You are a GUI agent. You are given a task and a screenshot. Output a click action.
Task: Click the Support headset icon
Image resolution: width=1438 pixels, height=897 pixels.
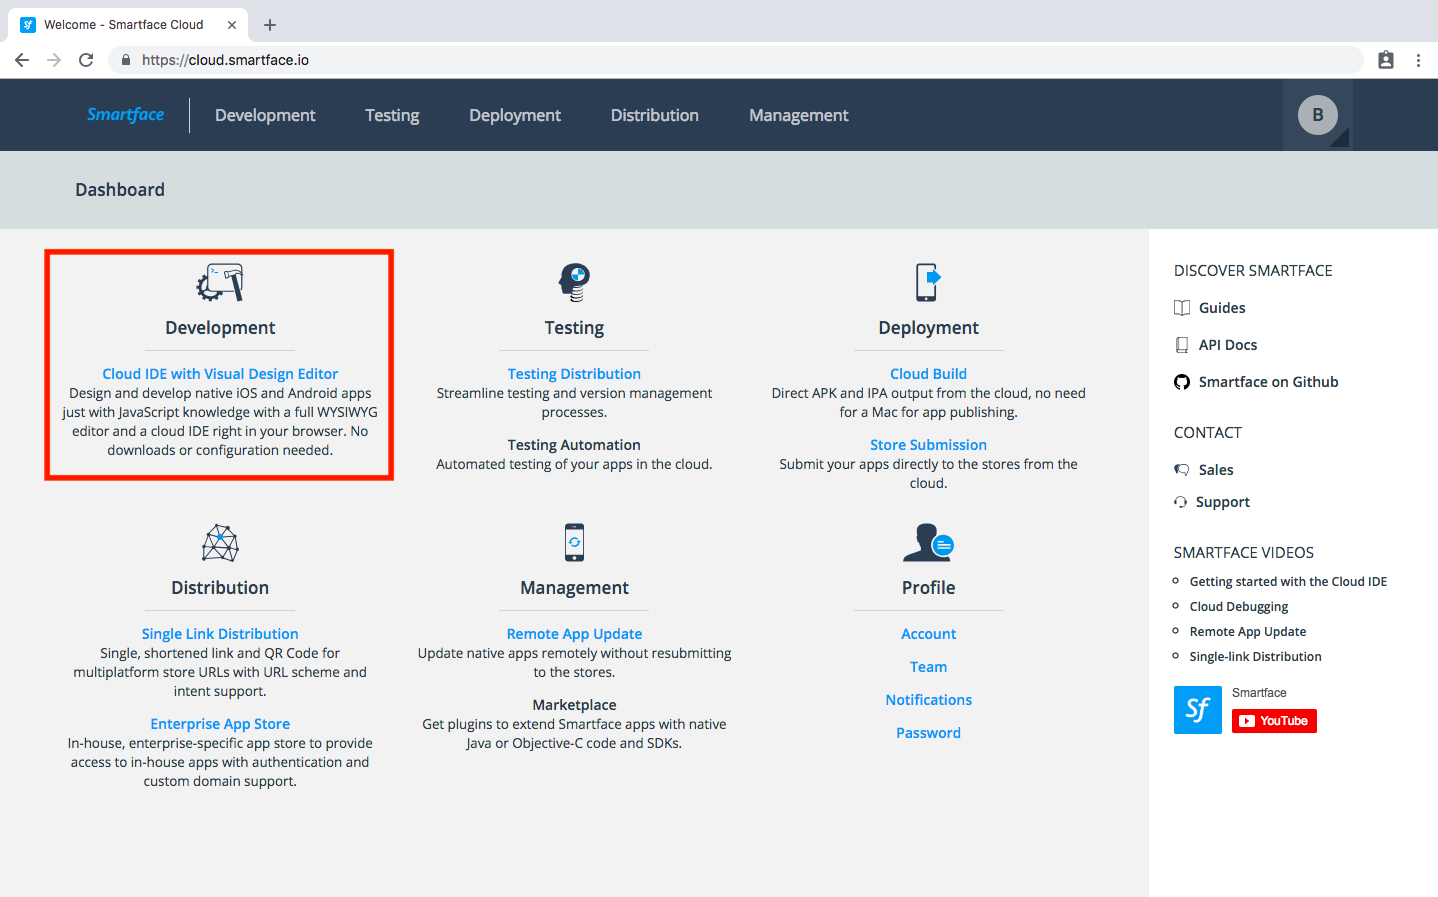(x=1181, y=502)
